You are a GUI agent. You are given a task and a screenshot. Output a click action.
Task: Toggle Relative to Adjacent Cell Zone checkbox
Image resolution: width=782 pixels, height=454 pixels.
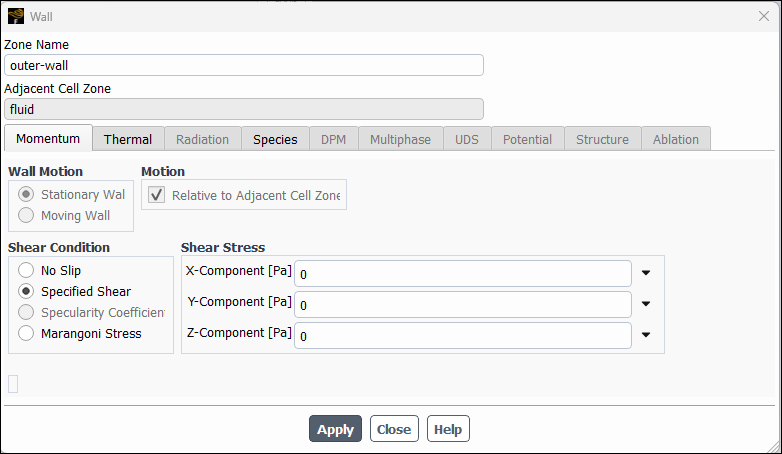tap(157, 196)
